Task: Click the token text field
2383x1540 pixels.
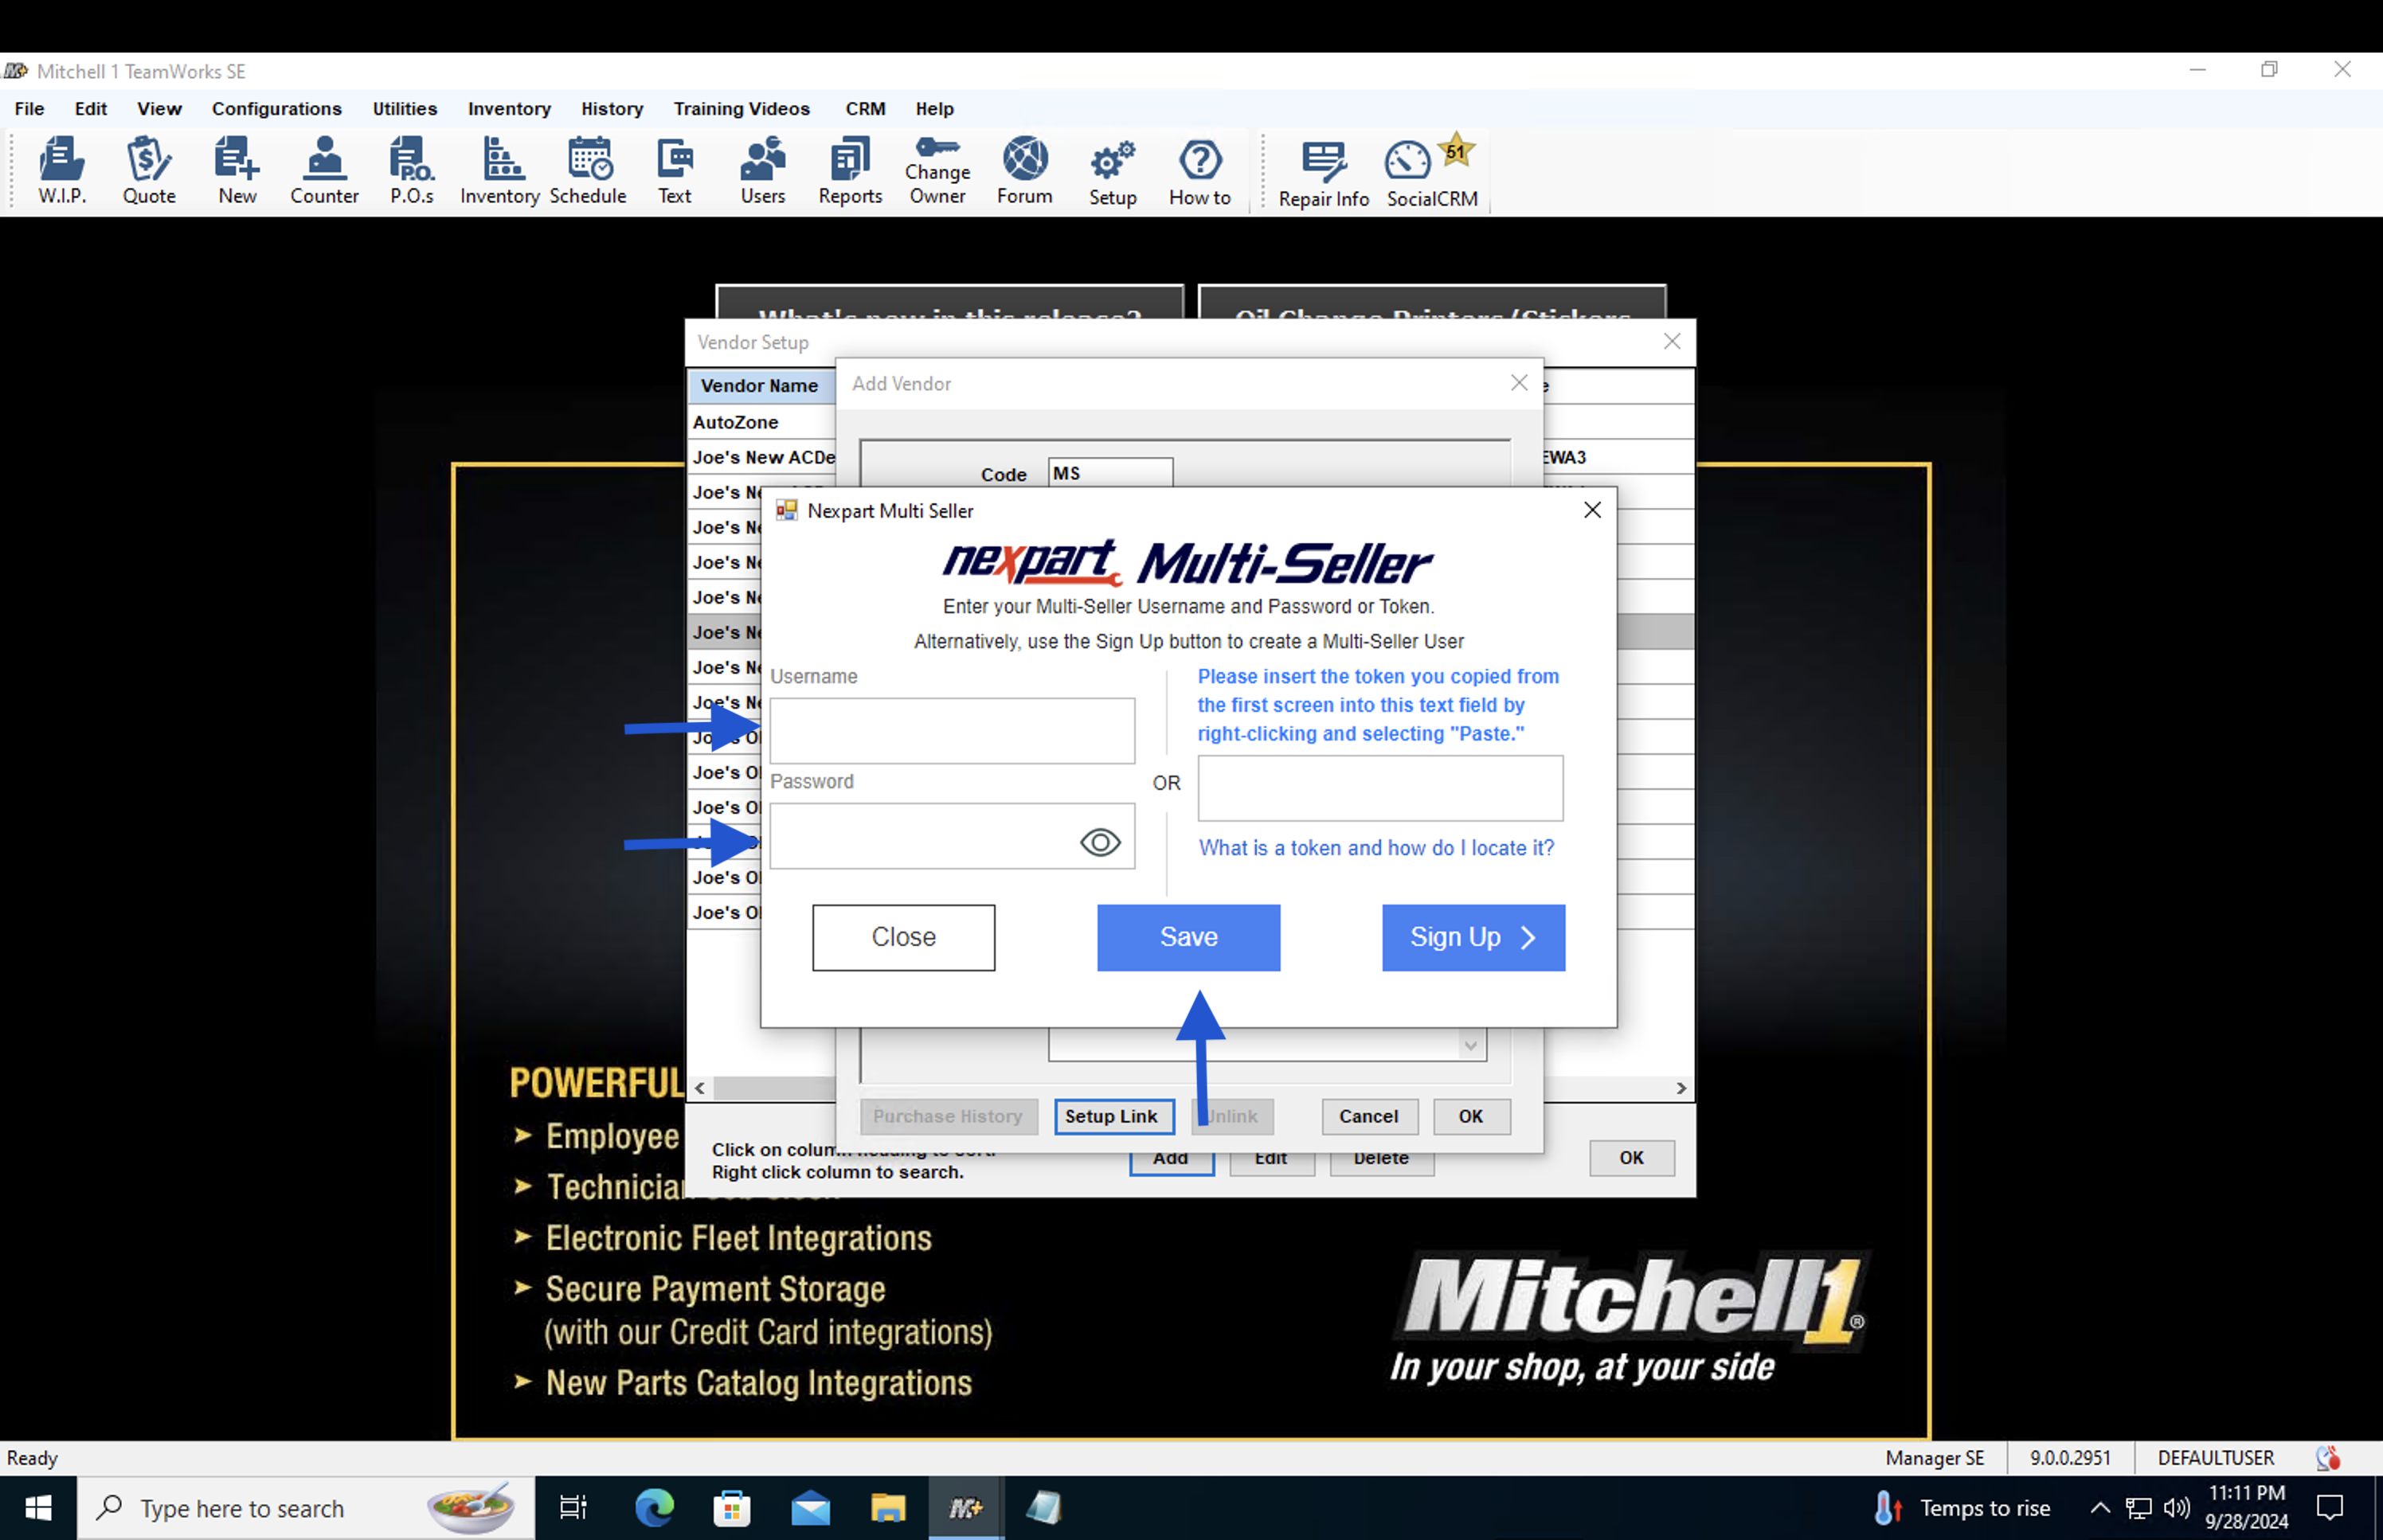Action: click(1380, 787)
